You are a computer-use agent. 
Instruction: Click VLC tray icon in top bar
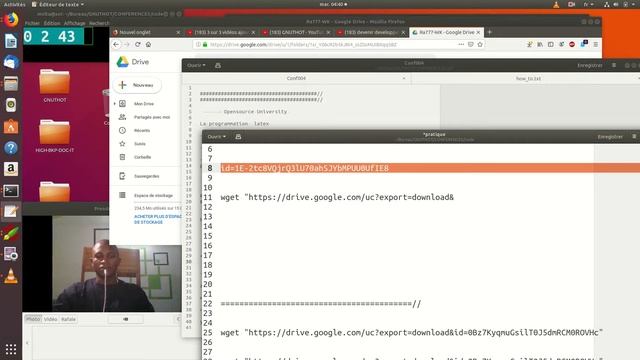pyautogui.click(x=556, y=4)
